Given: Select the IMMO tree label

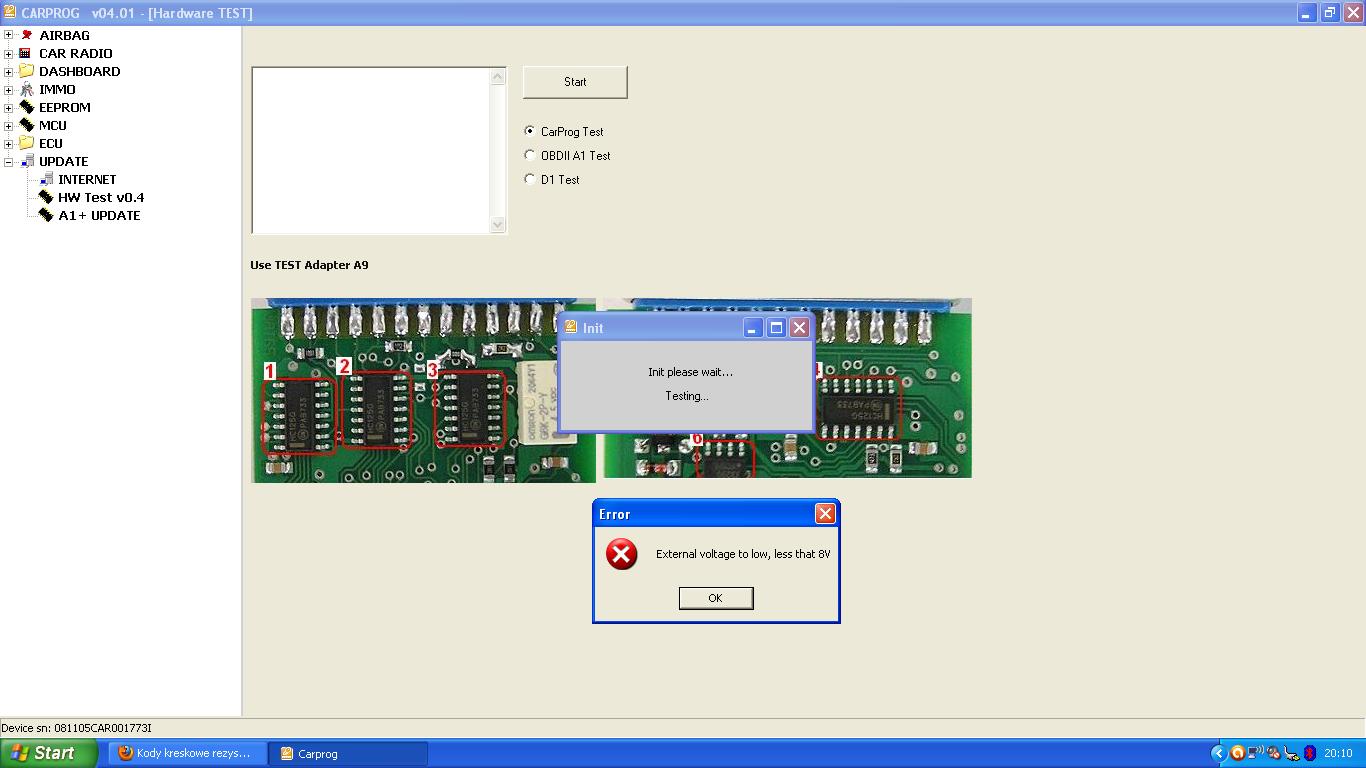Looking at the screenshot, I should coord(57,89).
